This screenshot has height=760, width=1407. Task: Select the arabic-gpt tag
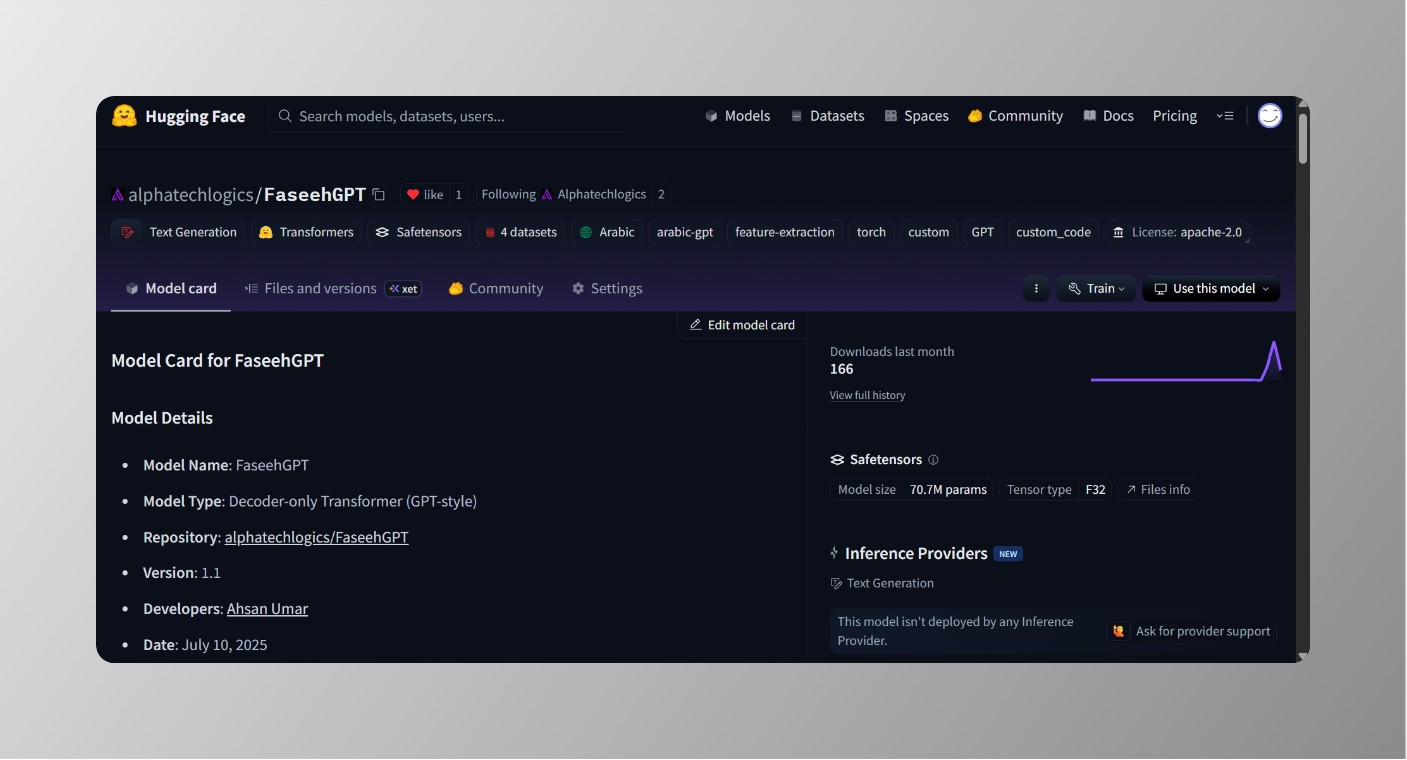(685, 232)
